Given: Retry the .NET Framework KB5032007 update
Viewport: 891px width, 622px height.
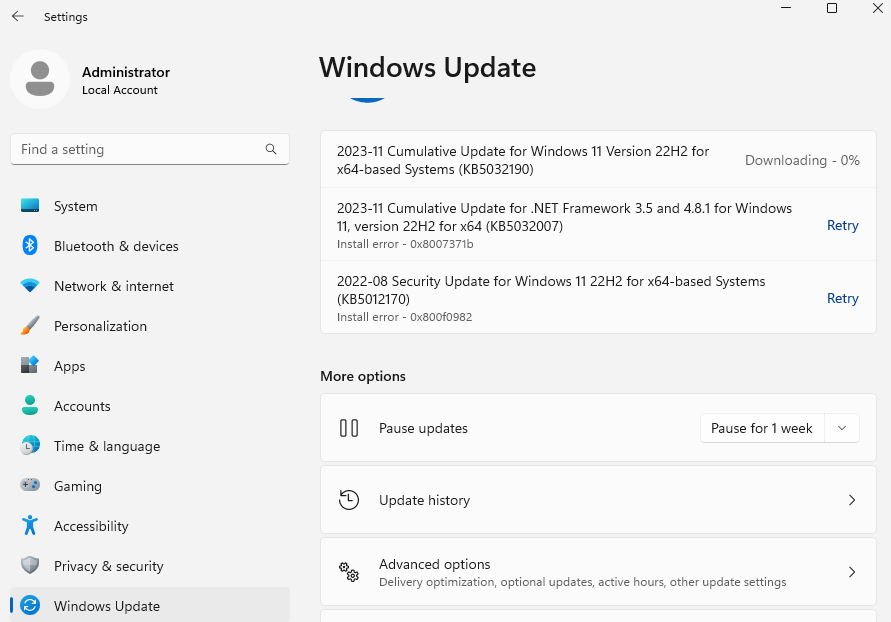Looking at the screenshot, I should [x=842, y=225].
